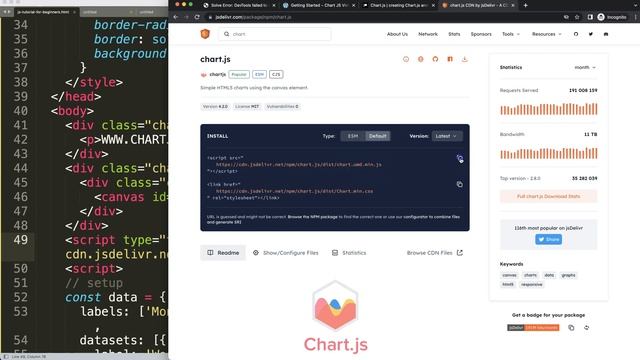Click the Browse CDN Files external-link icon
Image resolution: width=640 pixels, height=360 pixels.
click(x=460, y=253)
